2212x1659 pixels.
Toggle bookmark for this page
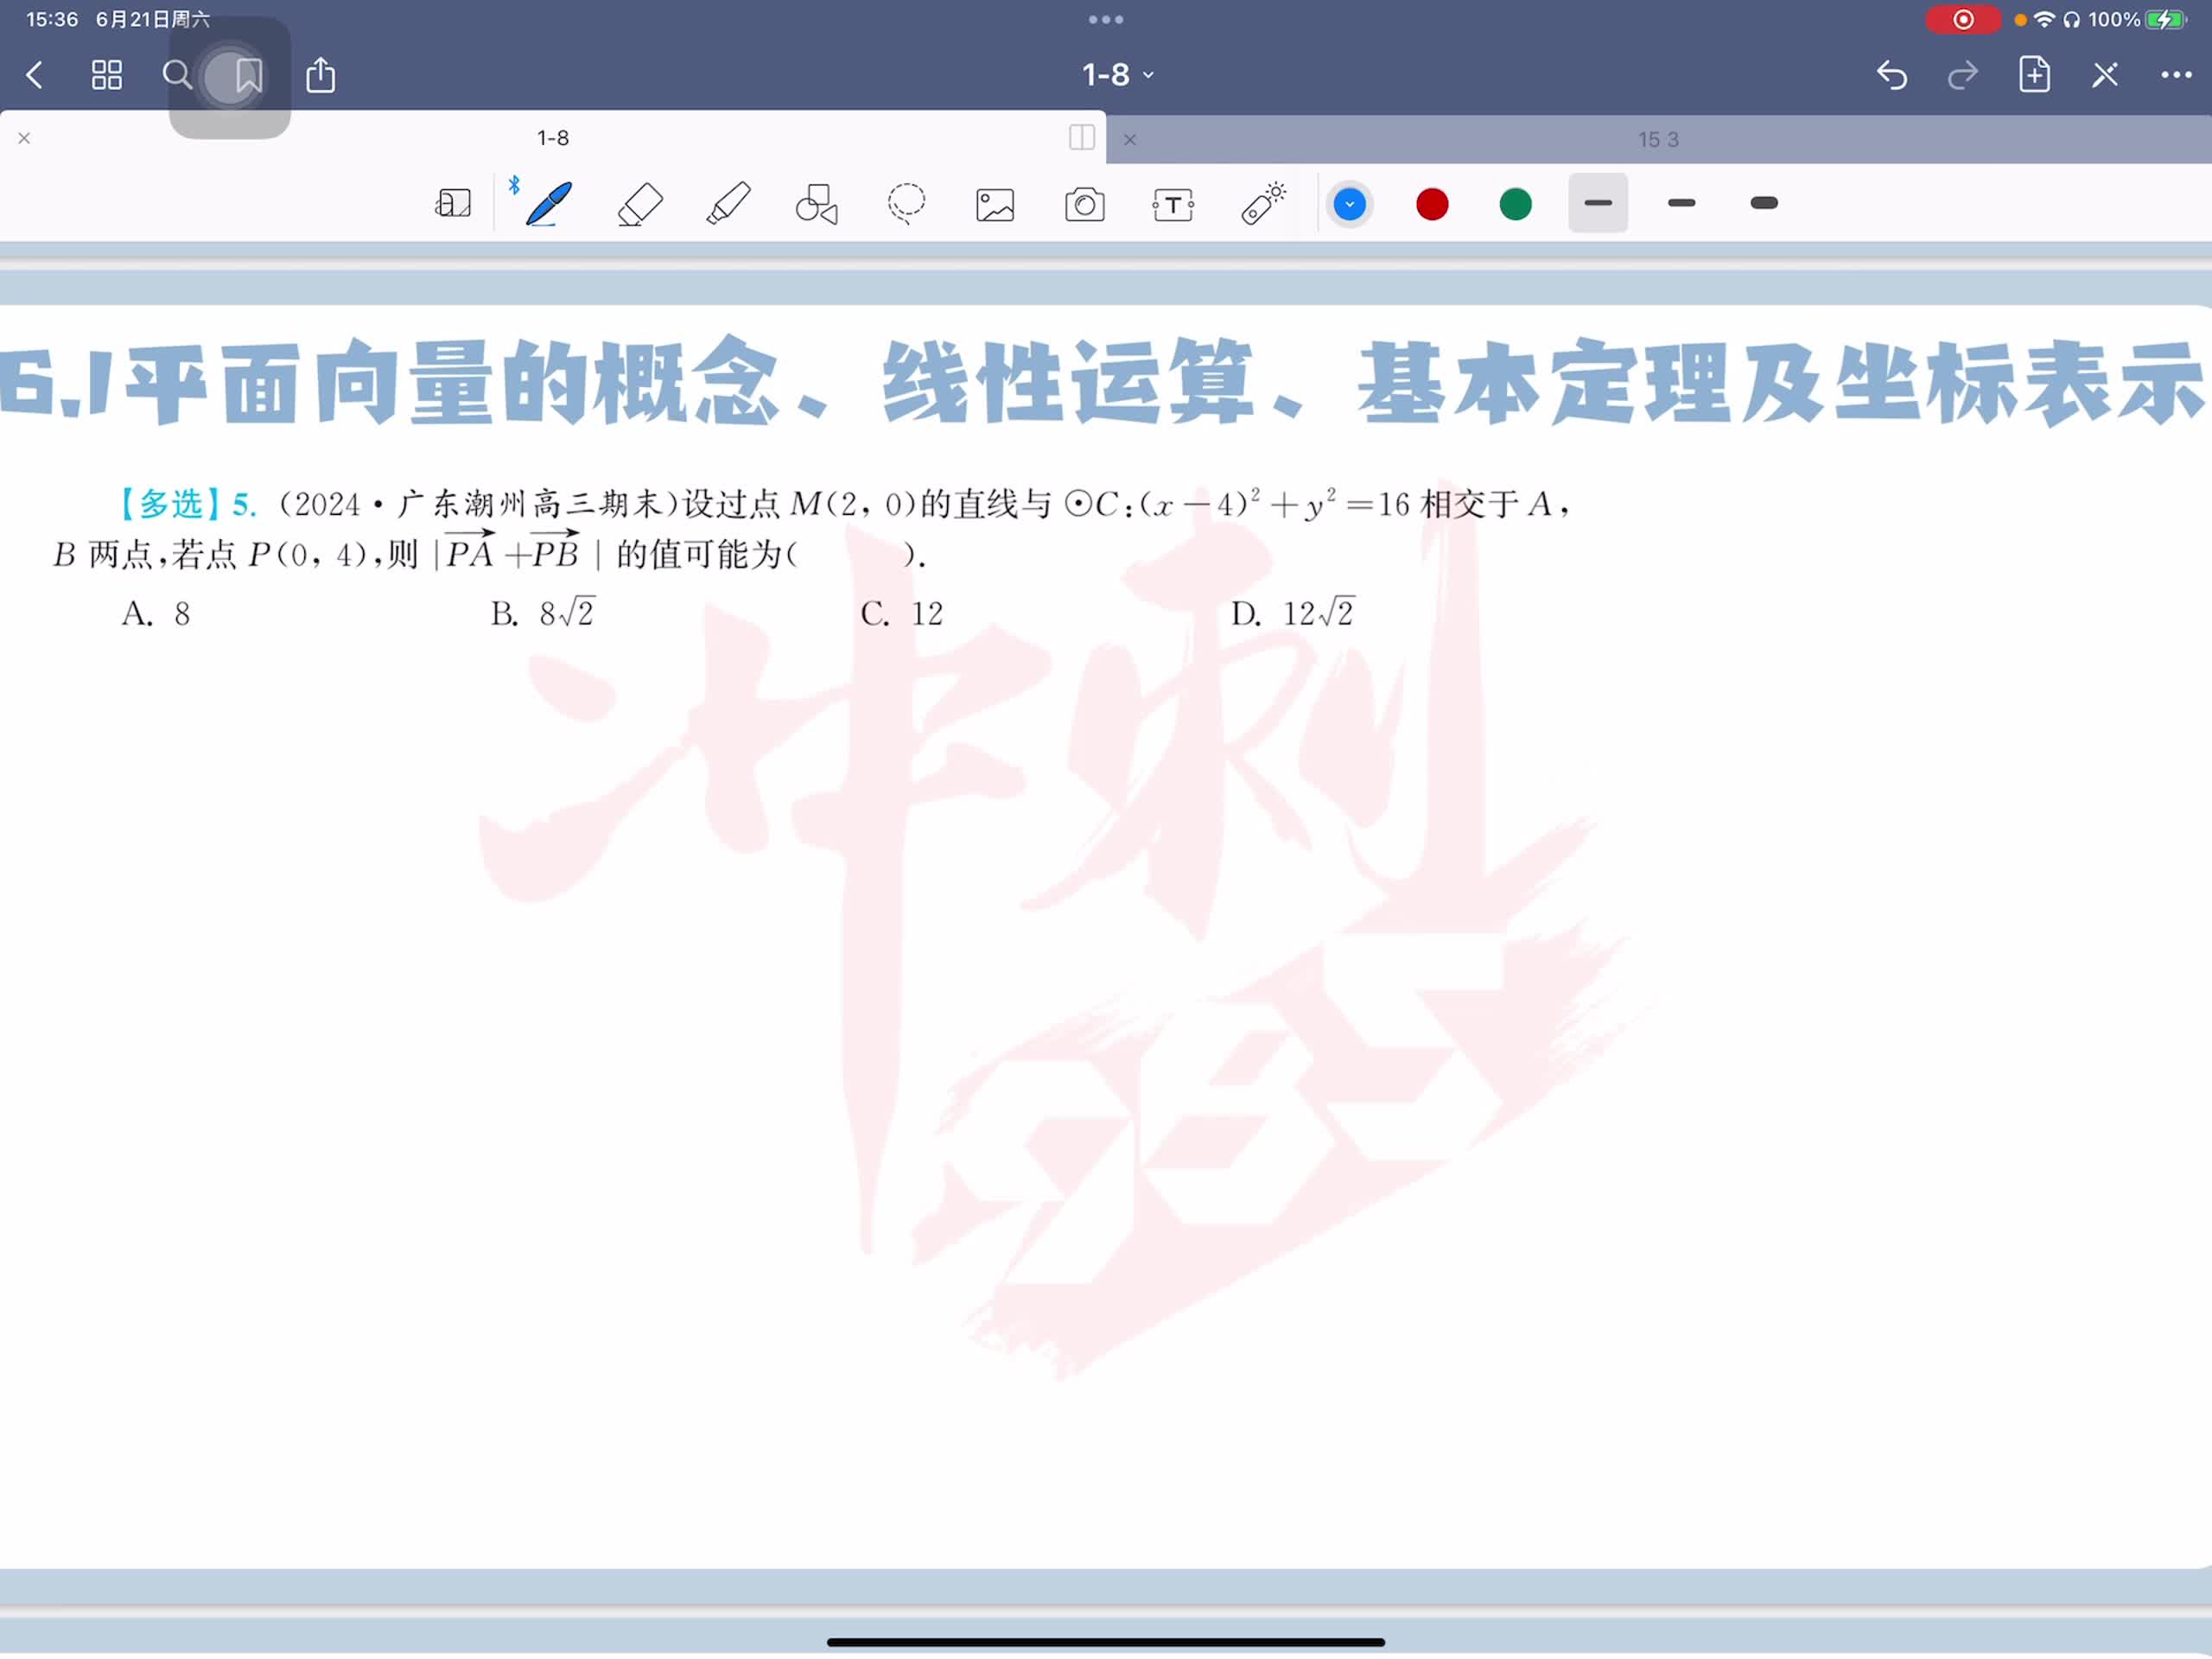point(248,75)
